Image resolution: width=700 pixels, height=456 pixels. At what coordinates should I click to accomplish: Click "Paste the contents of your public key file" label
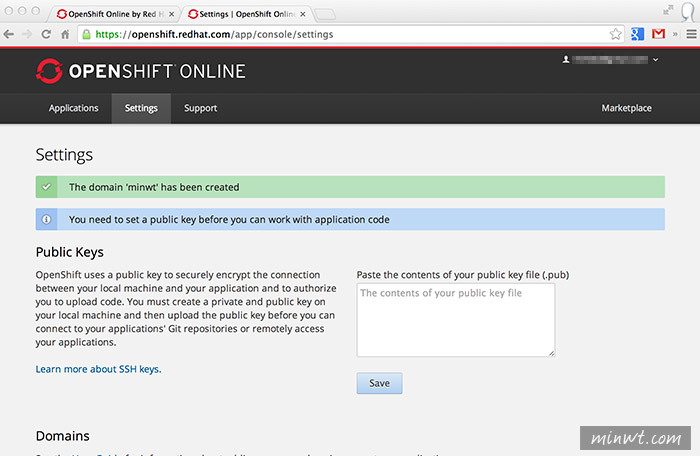point(463,275)
